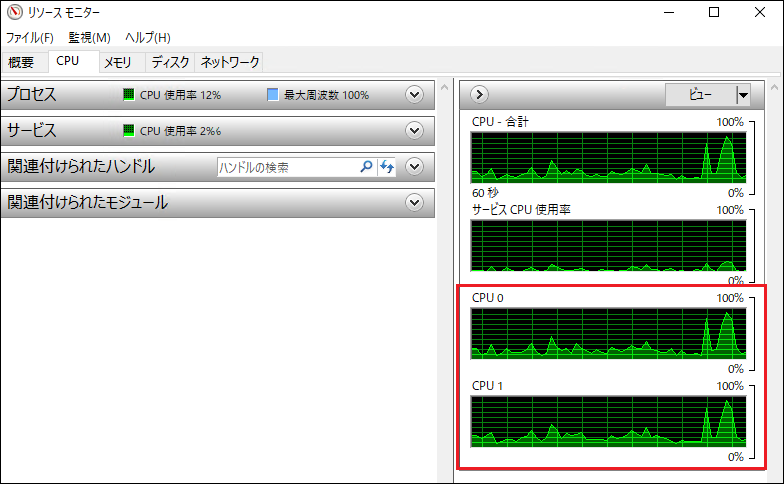
Task: Collapse the graph pane with the arrow button
Action: click(x=479, y=94)
